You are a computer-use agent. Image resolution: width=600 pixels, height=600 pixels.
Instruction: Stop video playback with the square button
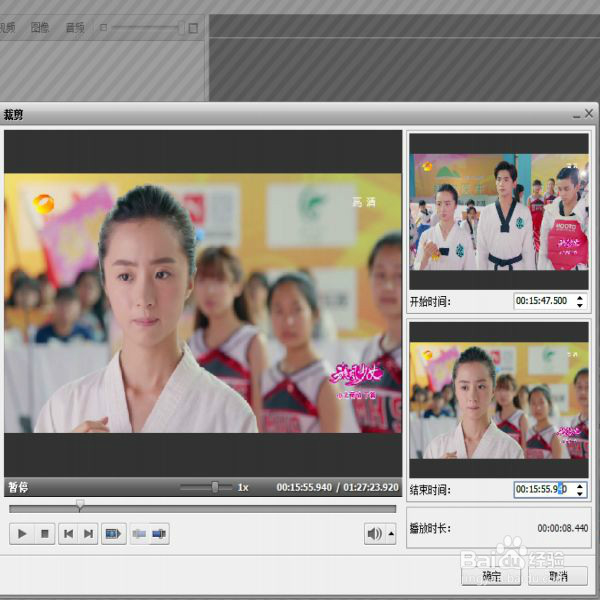(x=45, y=533)
